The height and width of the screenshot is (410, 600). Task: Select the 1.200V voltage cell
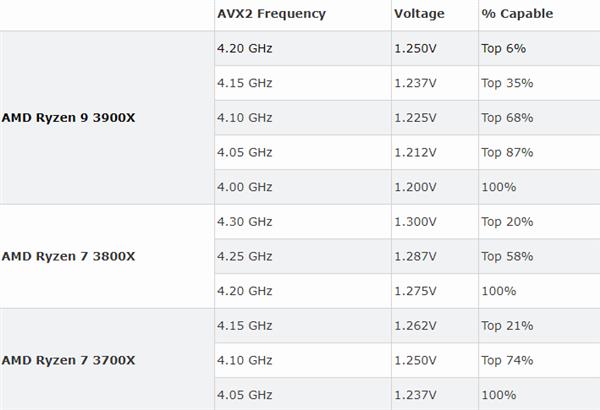[x=415, y=187]
